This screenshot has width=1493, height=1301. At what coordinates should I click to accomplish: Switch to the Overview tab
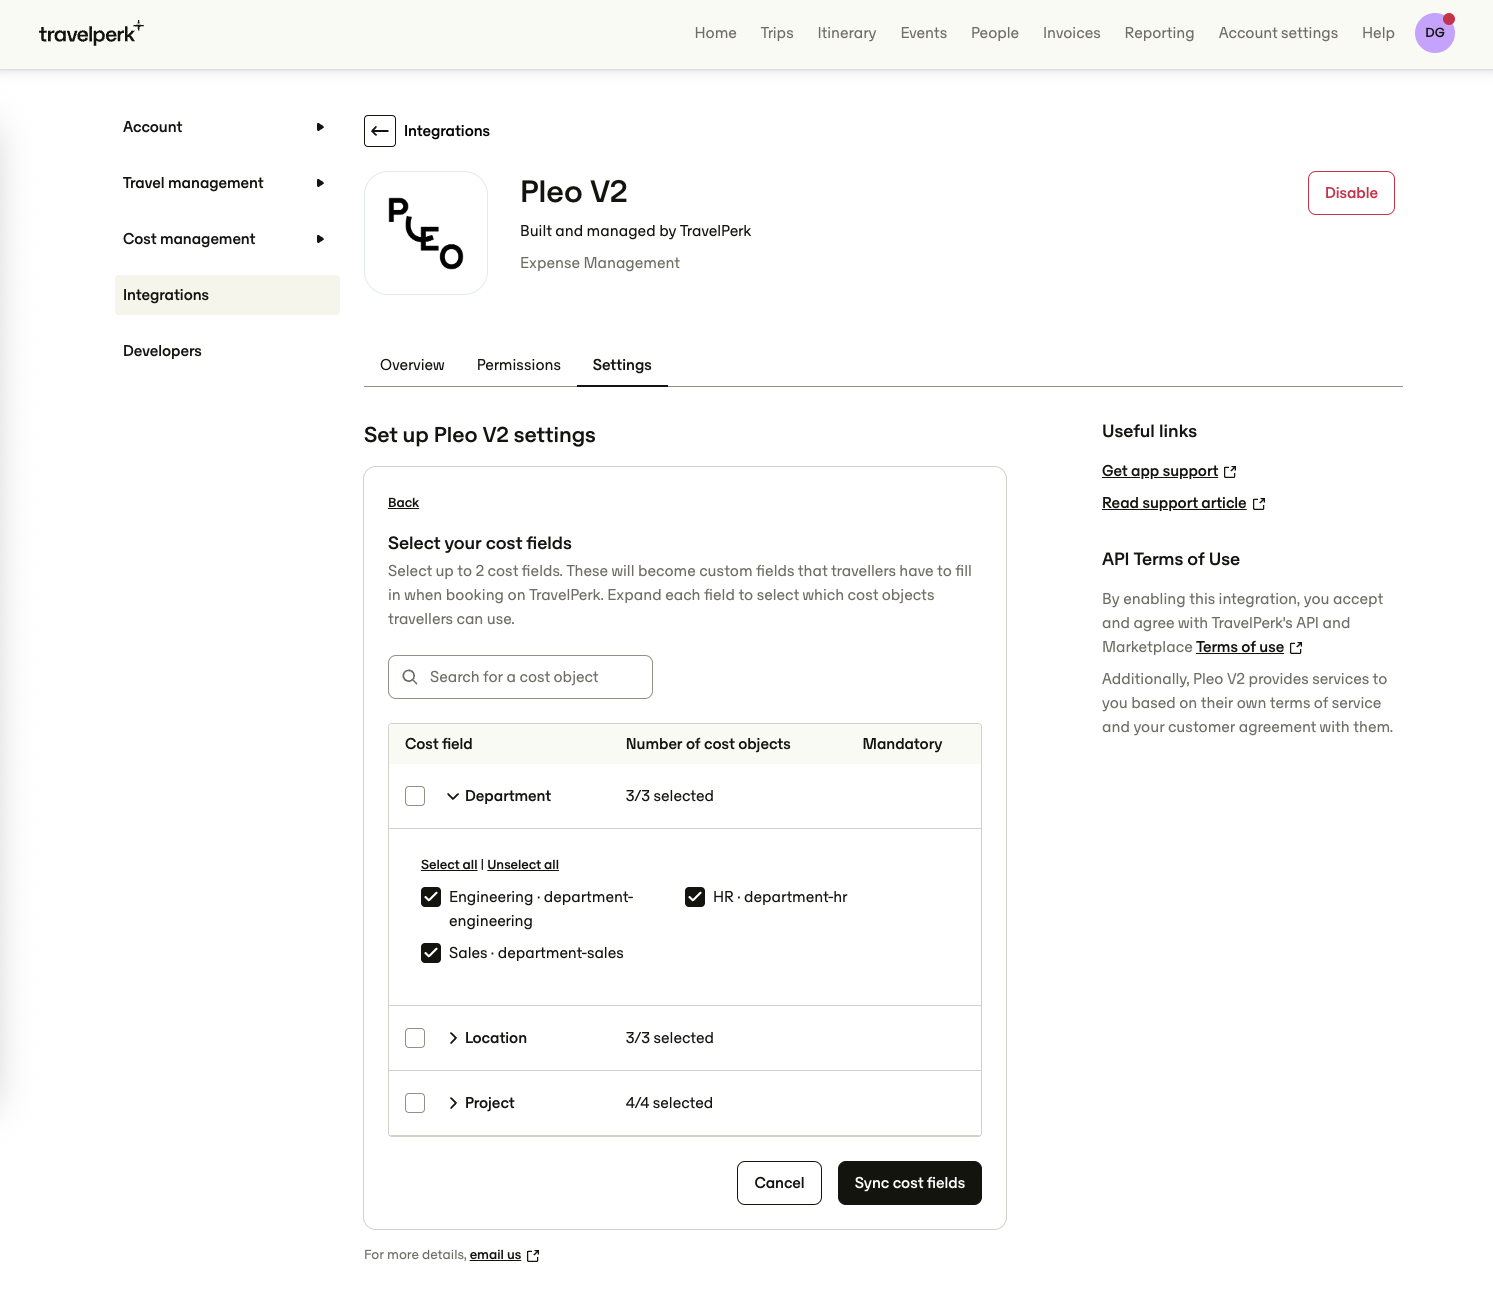tap(412, 365)
